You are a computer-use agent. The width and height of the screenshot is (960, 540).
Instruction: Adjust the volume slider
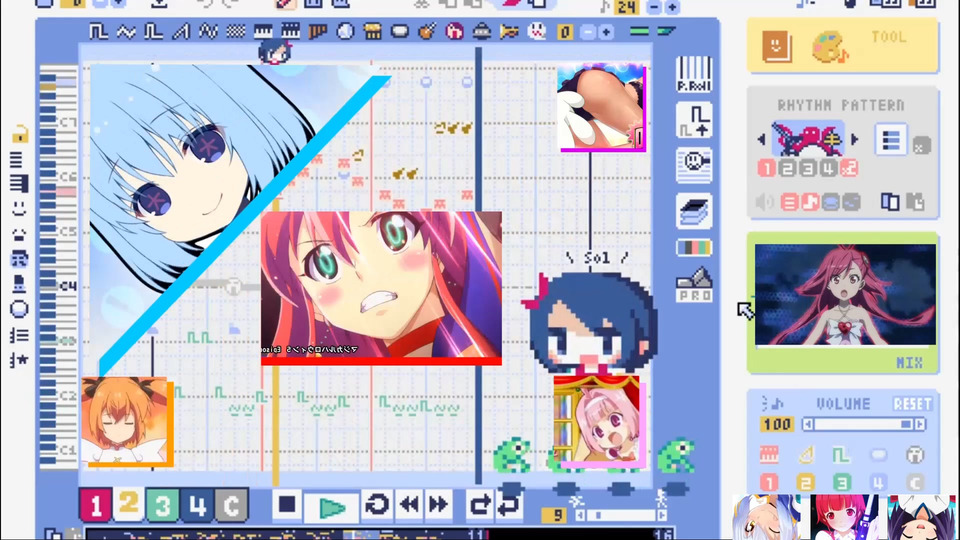863,424
